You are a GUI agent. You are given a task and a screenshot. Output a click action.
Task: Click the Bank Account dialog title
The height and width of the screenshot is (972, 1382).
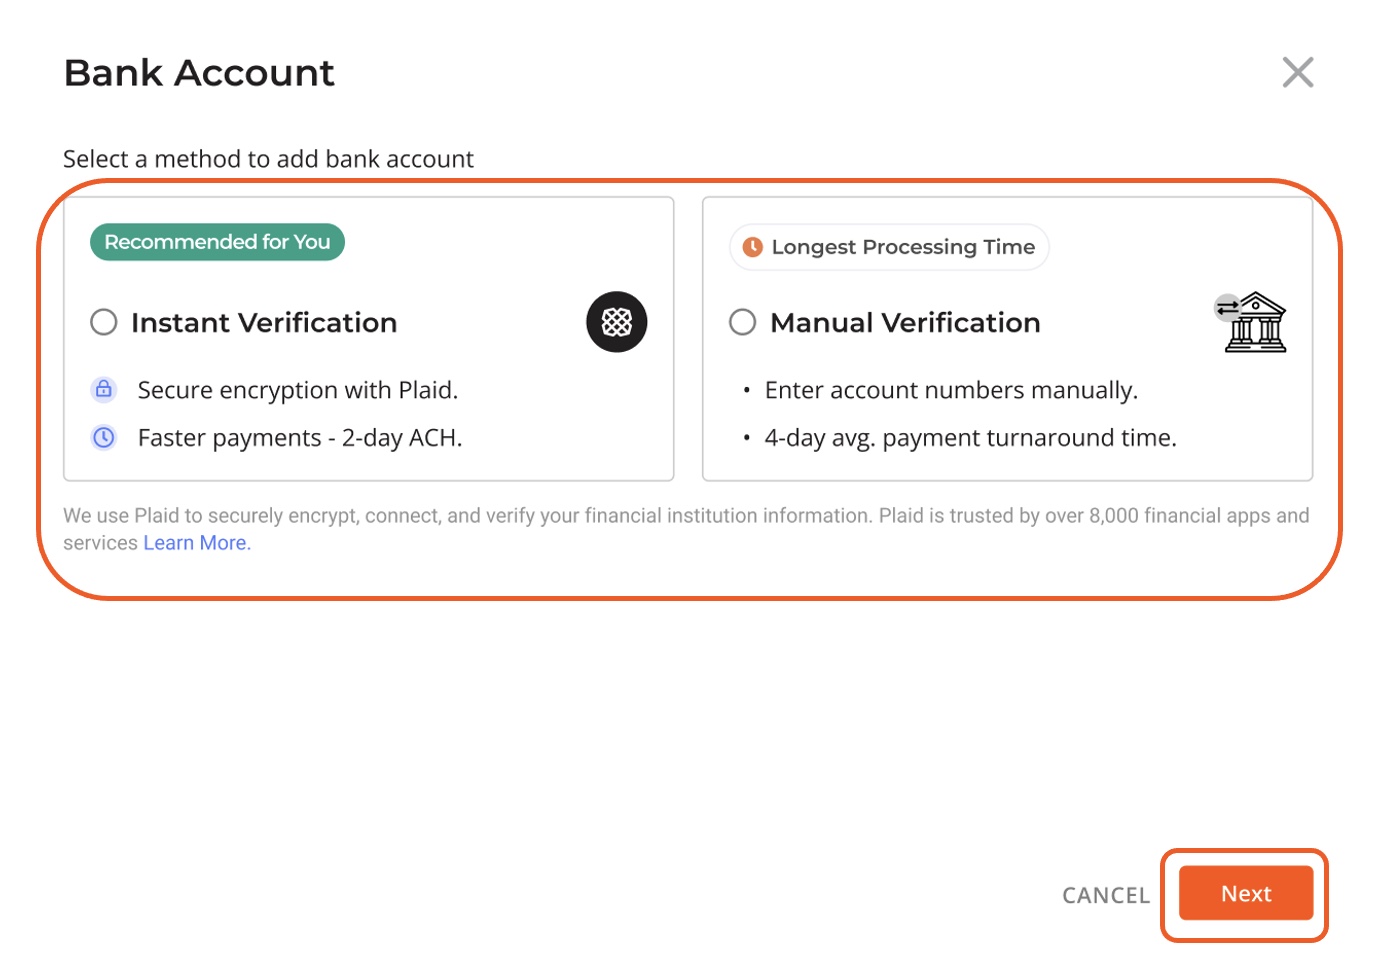pos(199,73)
